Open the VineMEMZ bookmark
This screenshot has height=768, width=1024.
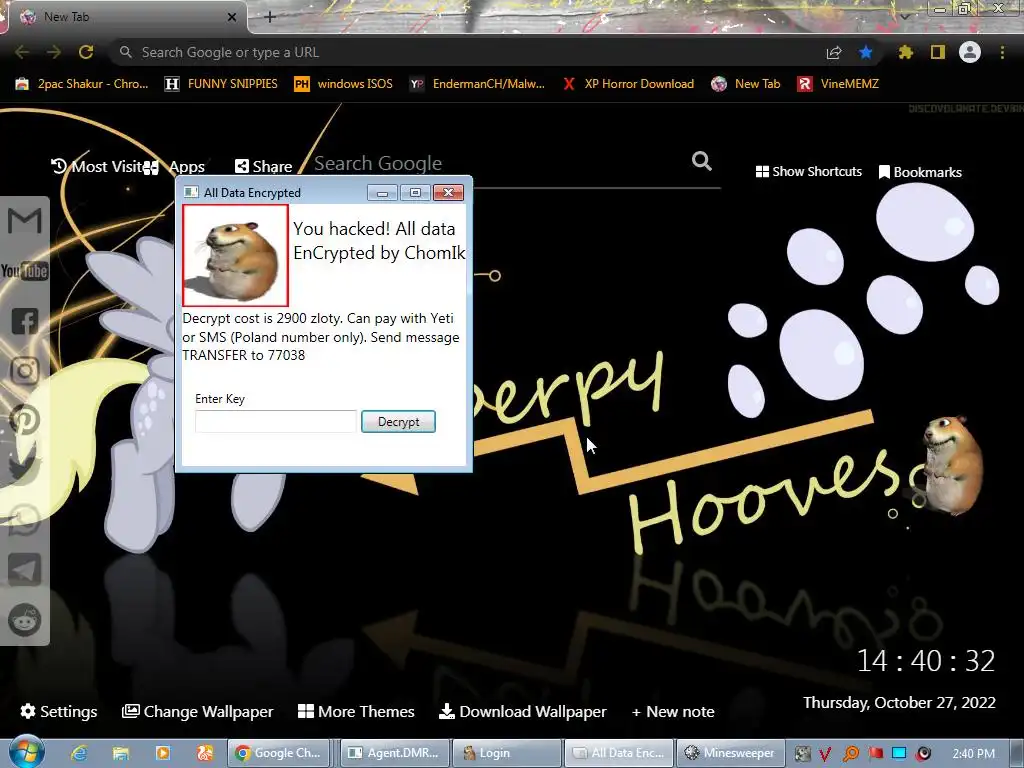click(x=838, y=84)
